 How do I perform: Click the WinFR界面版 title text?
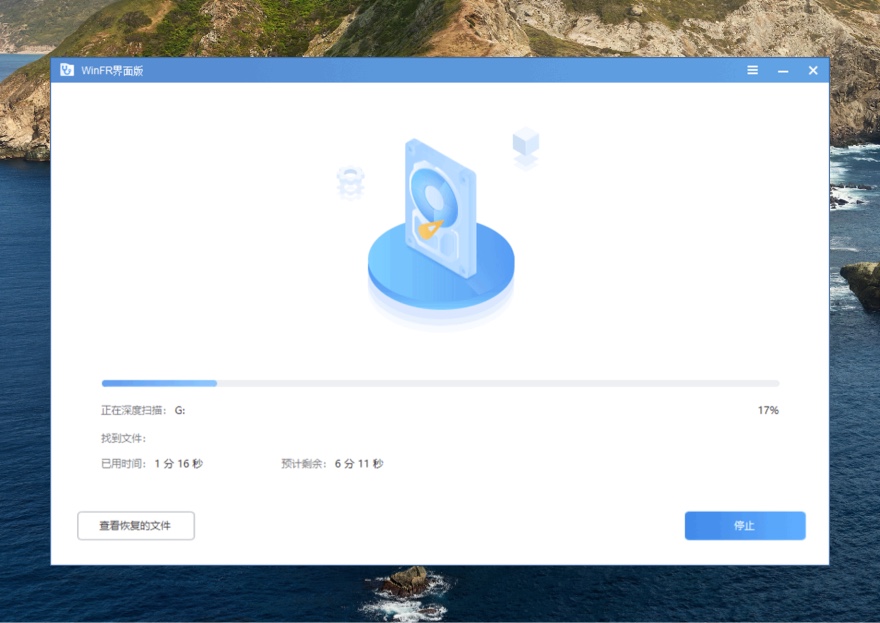[x=113, y=70]
